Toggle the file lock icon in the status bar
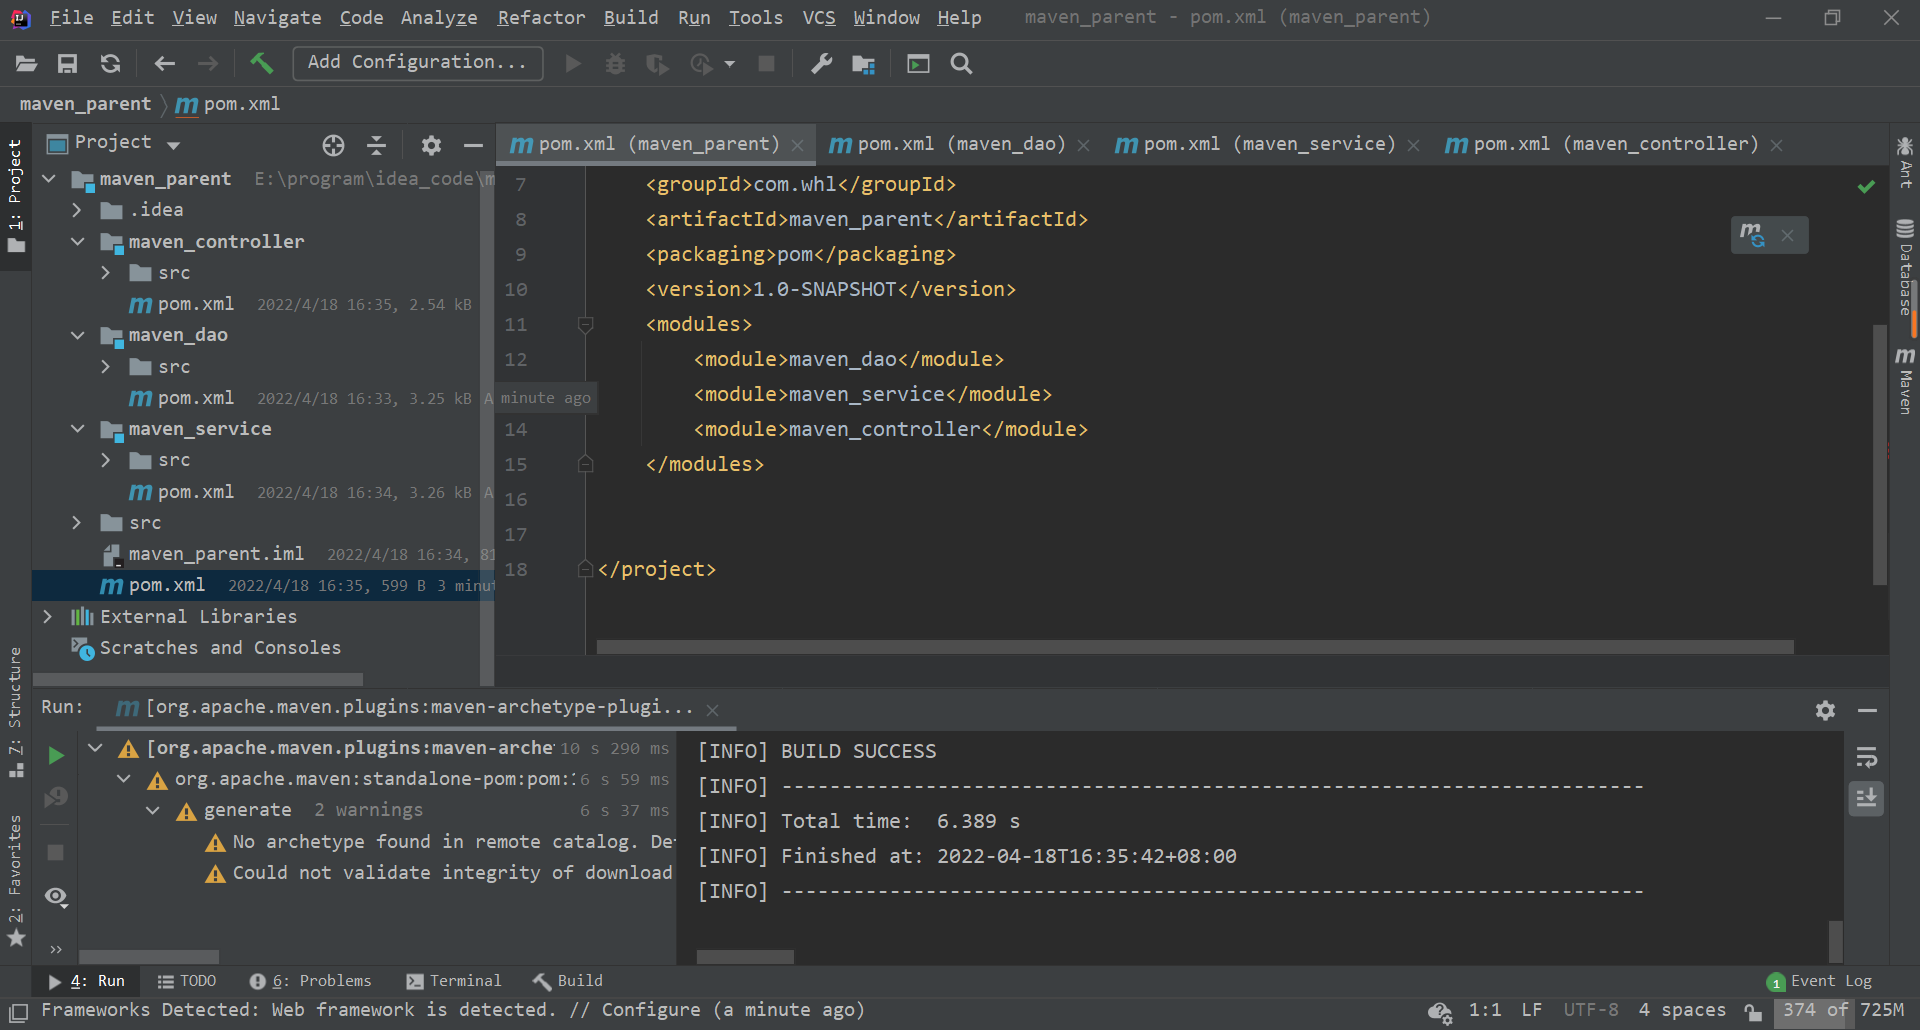 tap(1752, 1011)
